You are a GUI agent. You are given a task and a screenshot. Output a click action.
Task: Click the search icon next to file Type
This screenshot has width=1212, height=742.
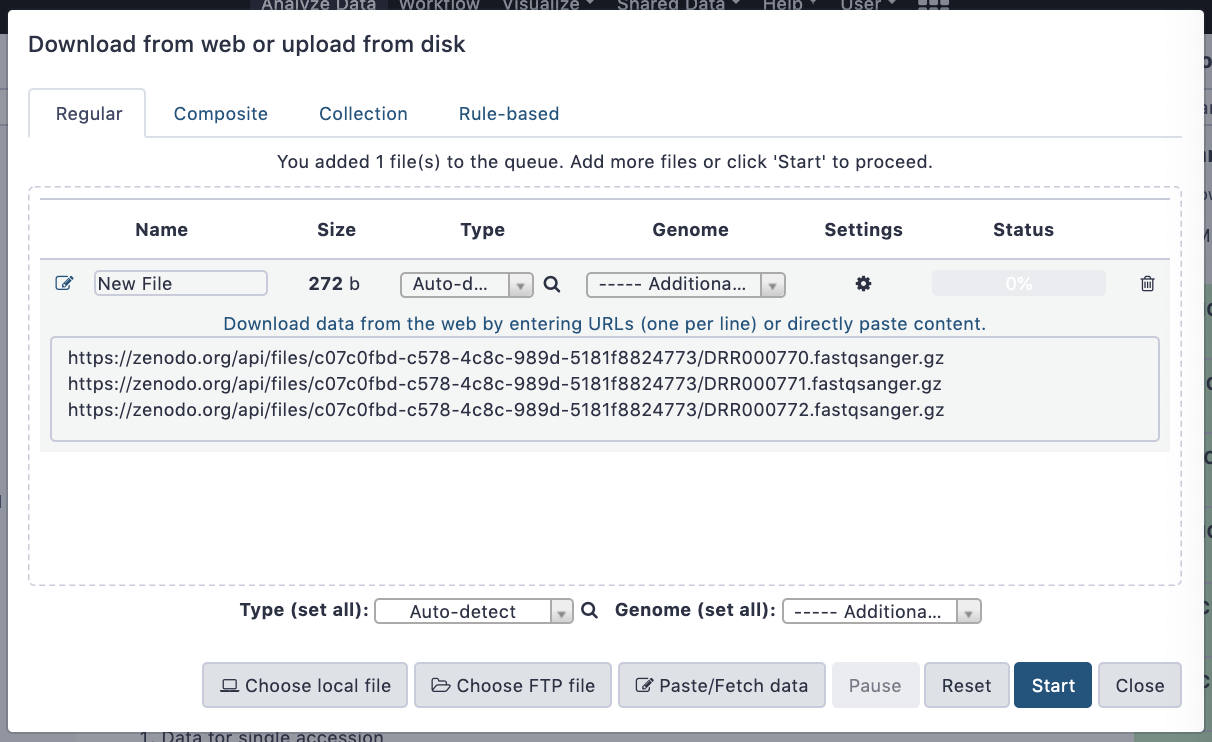point(551,284)
